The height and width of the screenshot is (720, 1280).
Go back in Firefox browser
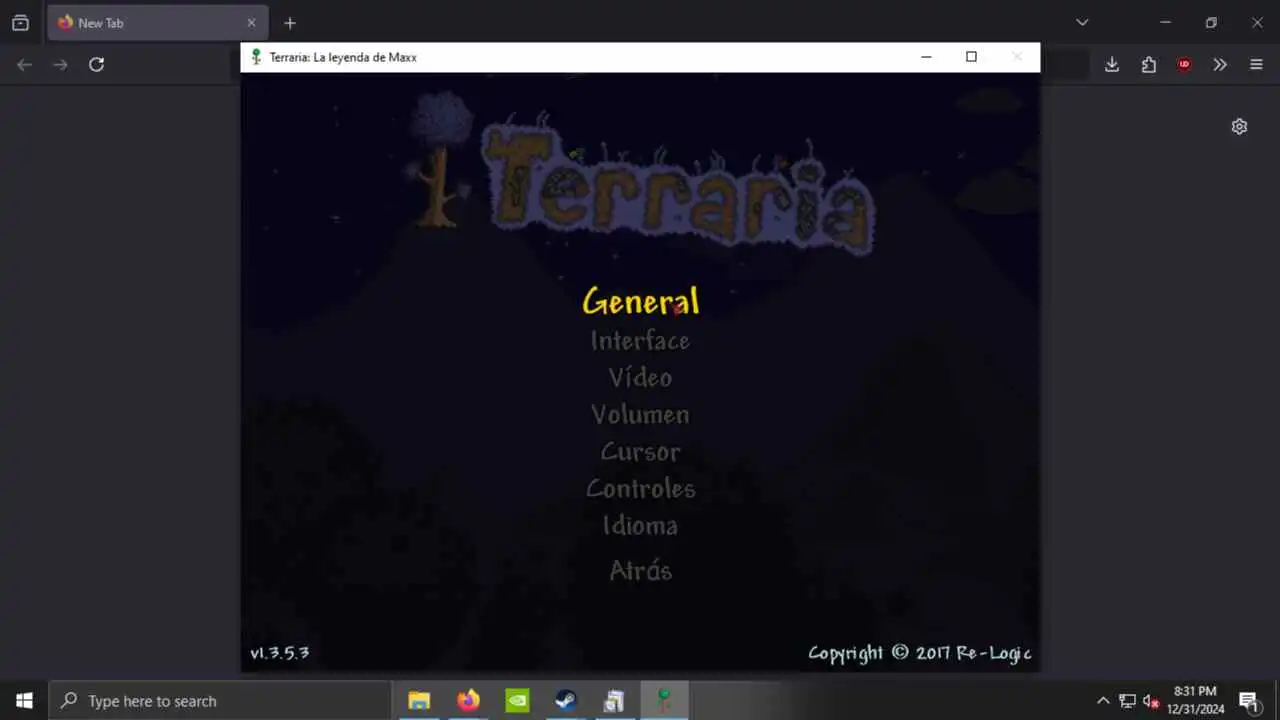click(x=25, y=64)
